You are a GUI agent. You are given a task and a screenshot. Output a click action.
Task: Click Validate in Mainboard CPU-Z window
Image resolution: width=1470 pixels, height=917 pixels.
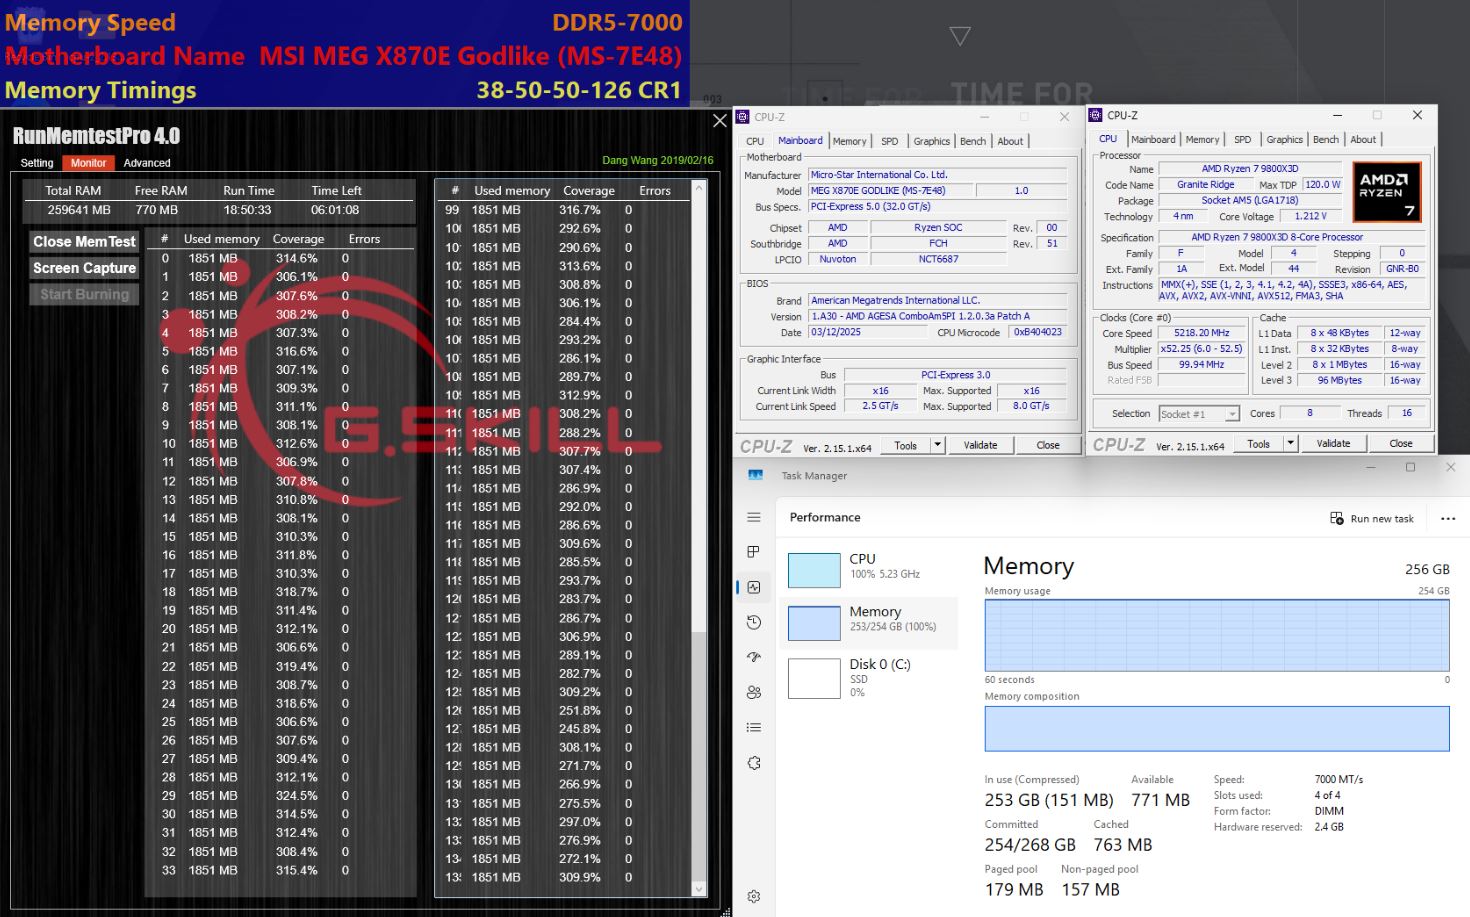pyautogui.click(x=980, y=445)
